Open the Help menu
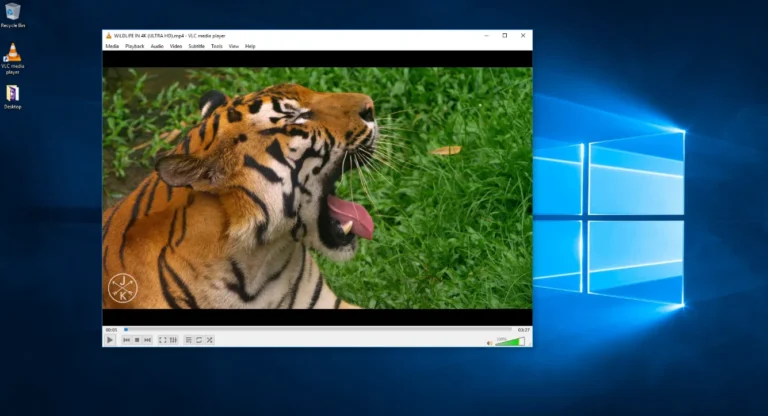 tap(250, 46)
